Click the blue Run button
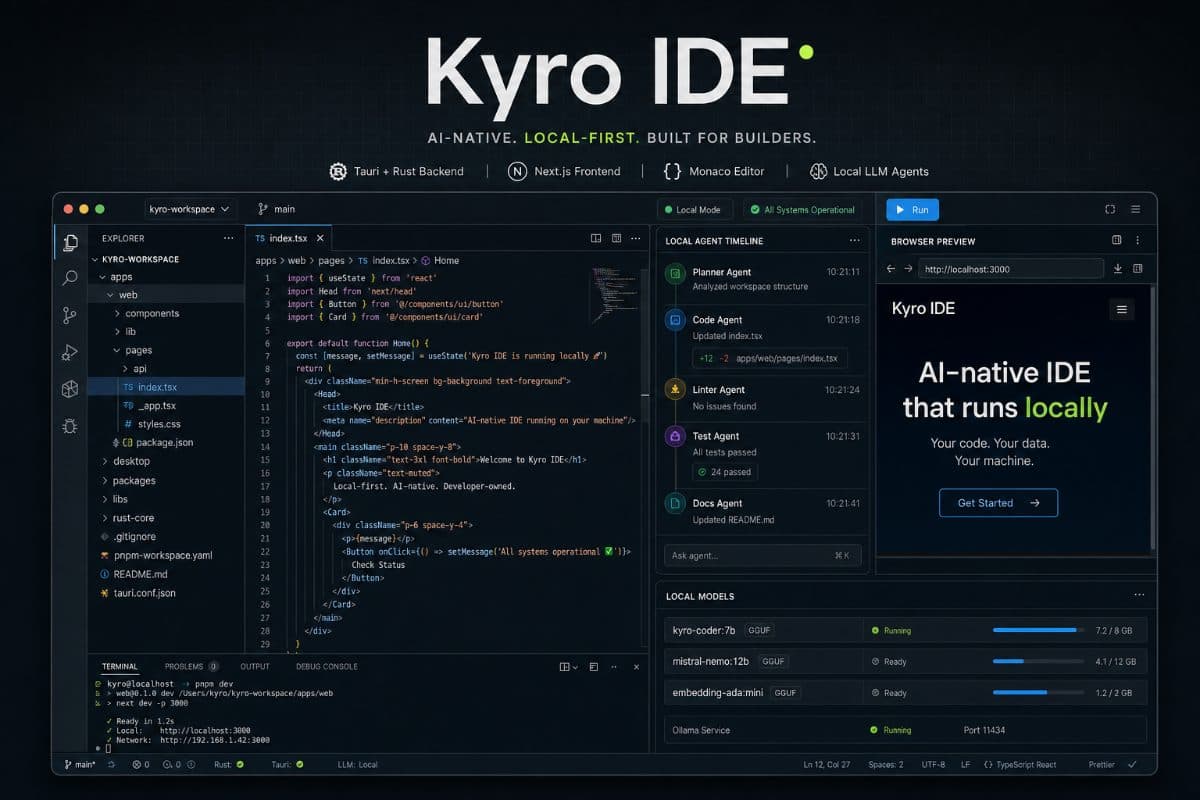This screenshot has width=1200, height=800. pos(912,210)
